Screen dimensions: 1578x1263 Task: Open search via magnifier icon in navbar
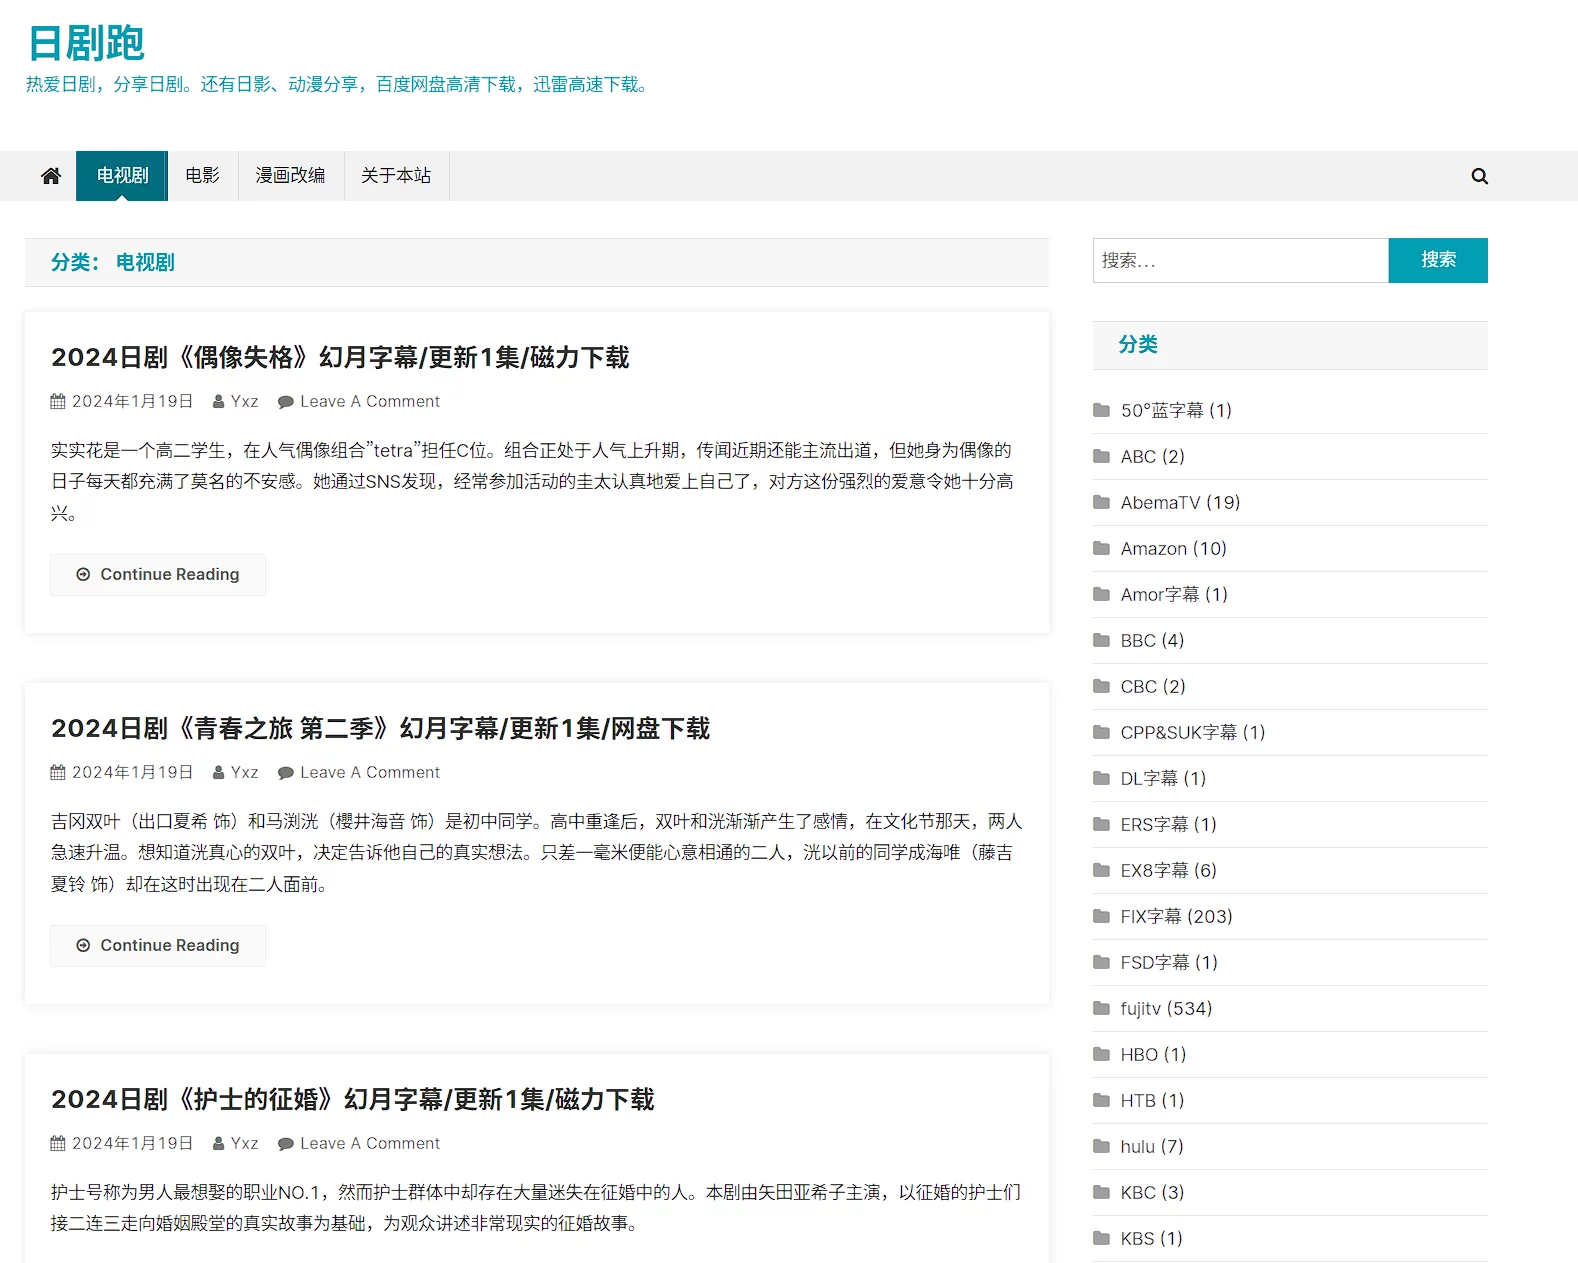point(1479,176)
